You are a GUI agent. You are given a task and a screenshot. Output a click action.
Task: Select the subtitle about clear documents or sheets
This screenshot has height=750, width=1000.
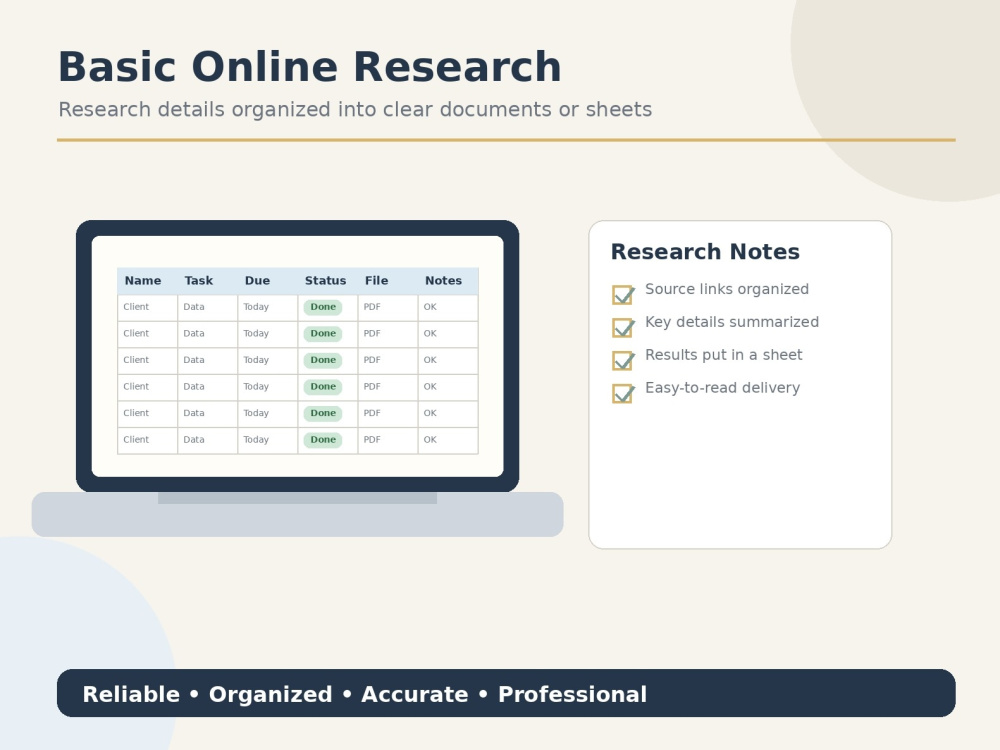coord(355,110)
